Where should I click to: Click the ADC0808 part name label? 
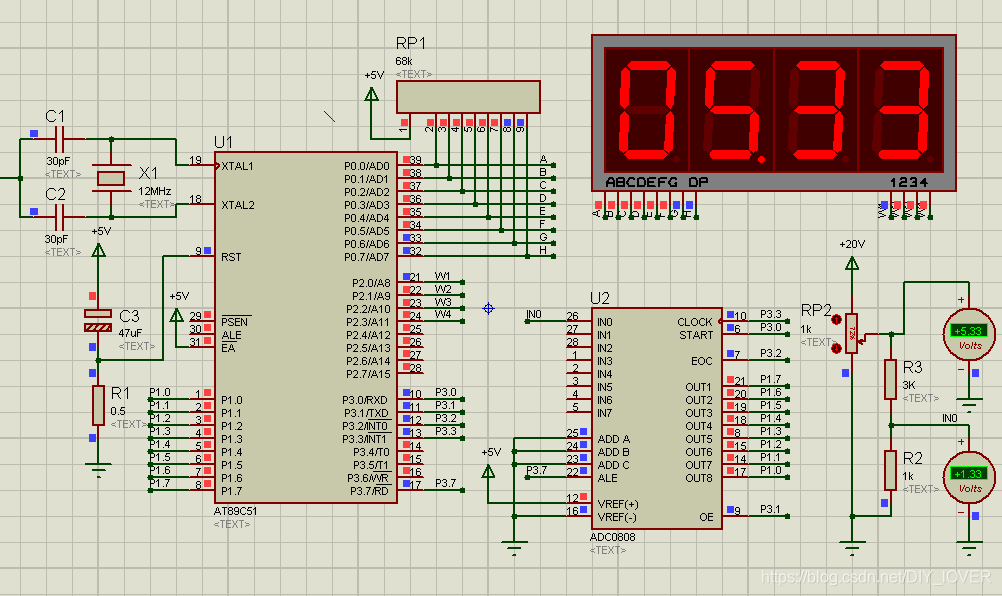[x=612, y=537]
